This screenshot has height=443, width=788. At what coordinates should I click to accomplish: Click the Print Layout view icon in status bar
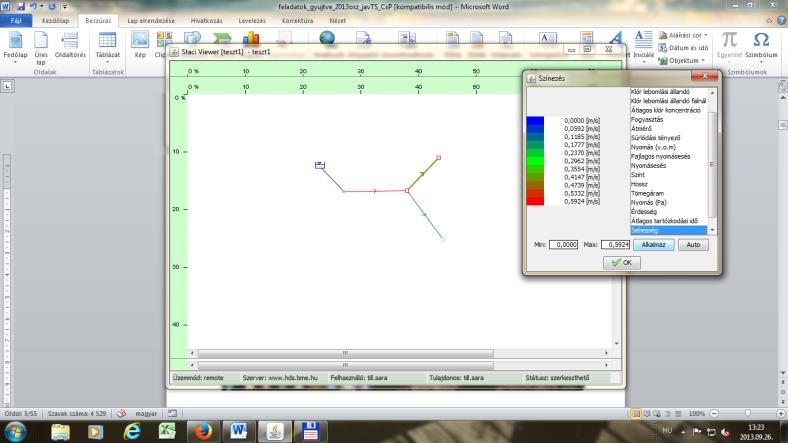click(x=636, y=413)
